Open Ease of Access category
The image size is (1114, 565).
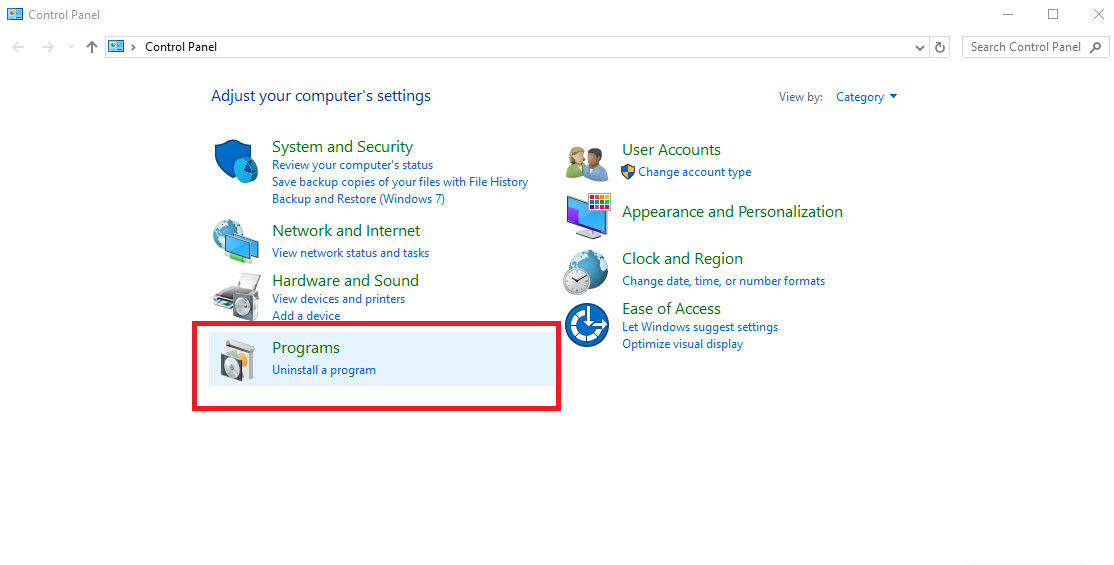click(x=671, y=308)
